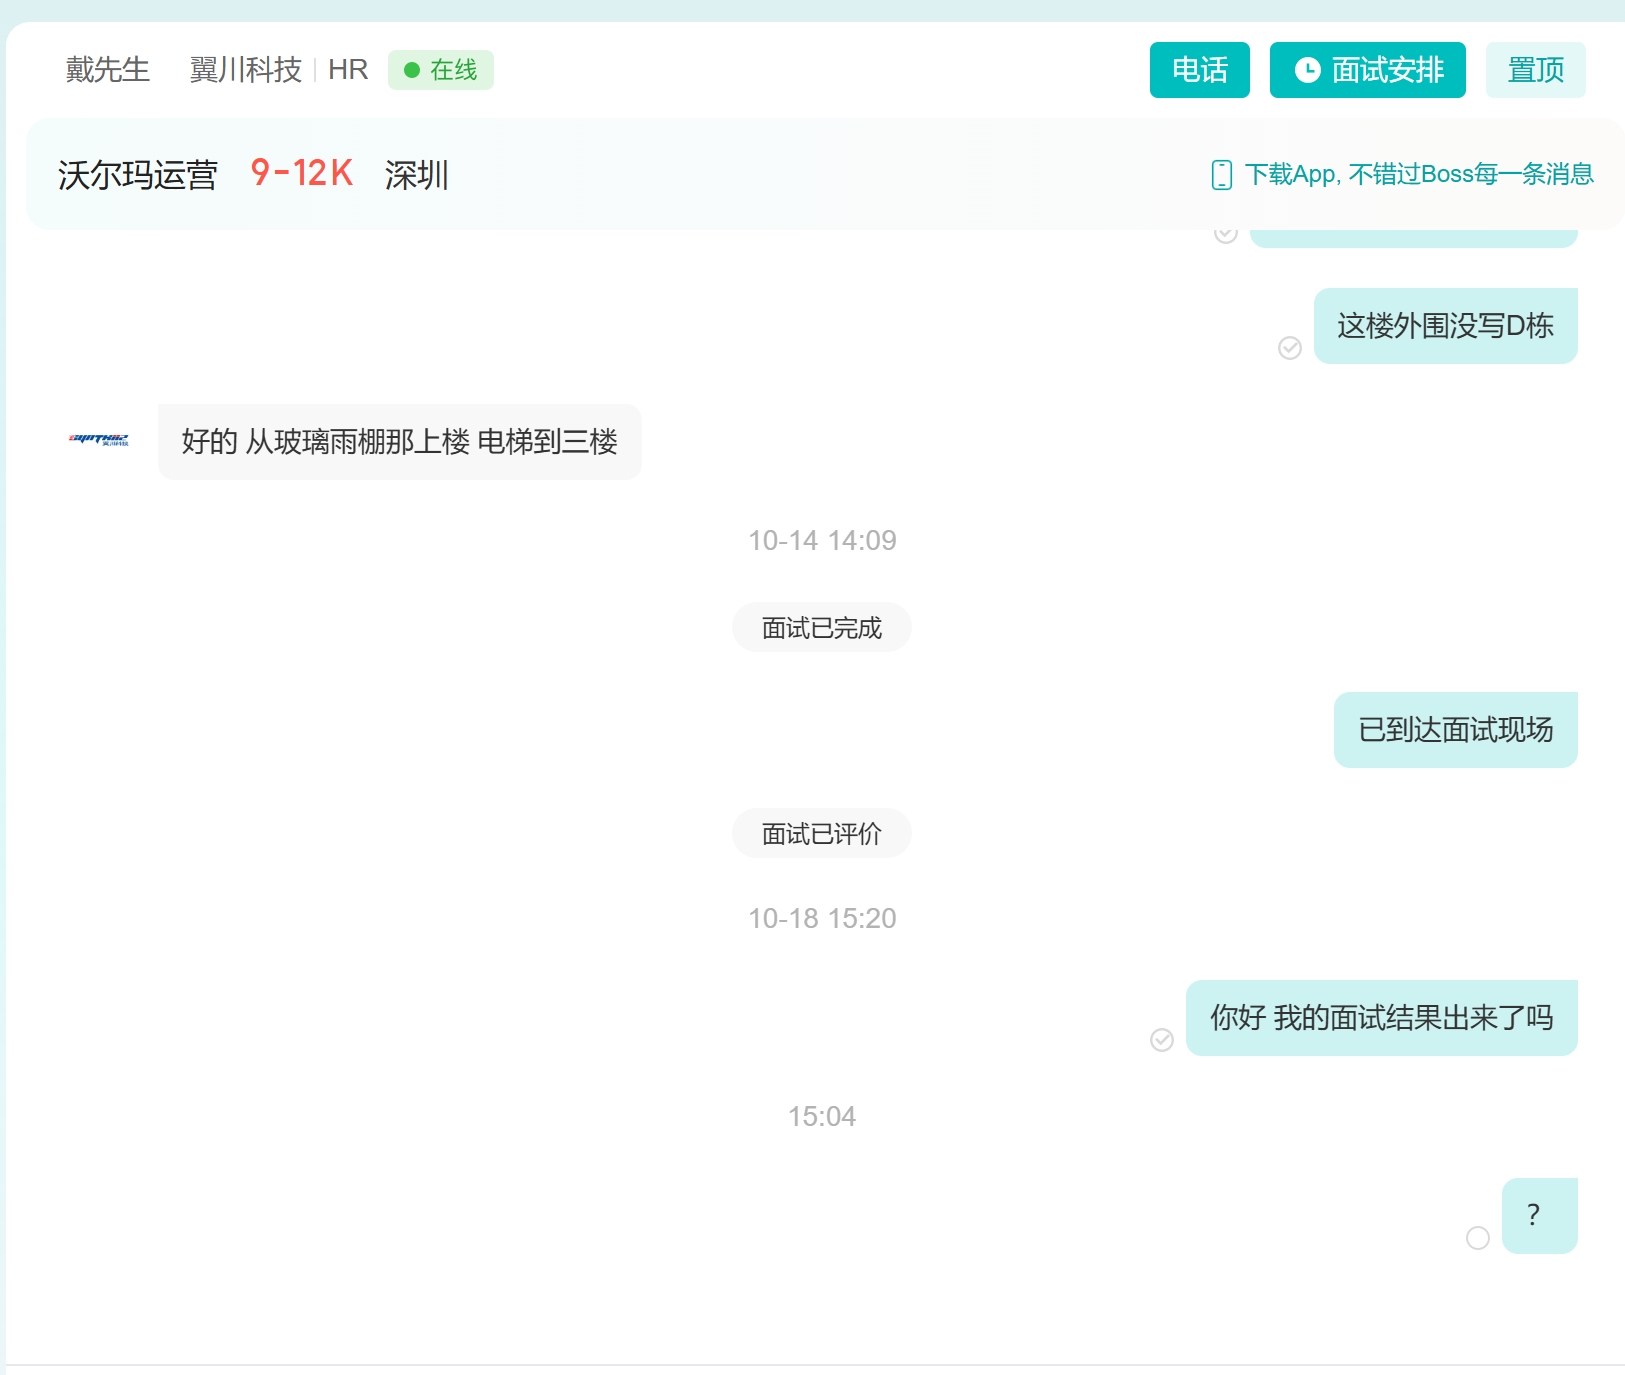
Task: Click the ? message bubble
Action: pos(1539,1216)
